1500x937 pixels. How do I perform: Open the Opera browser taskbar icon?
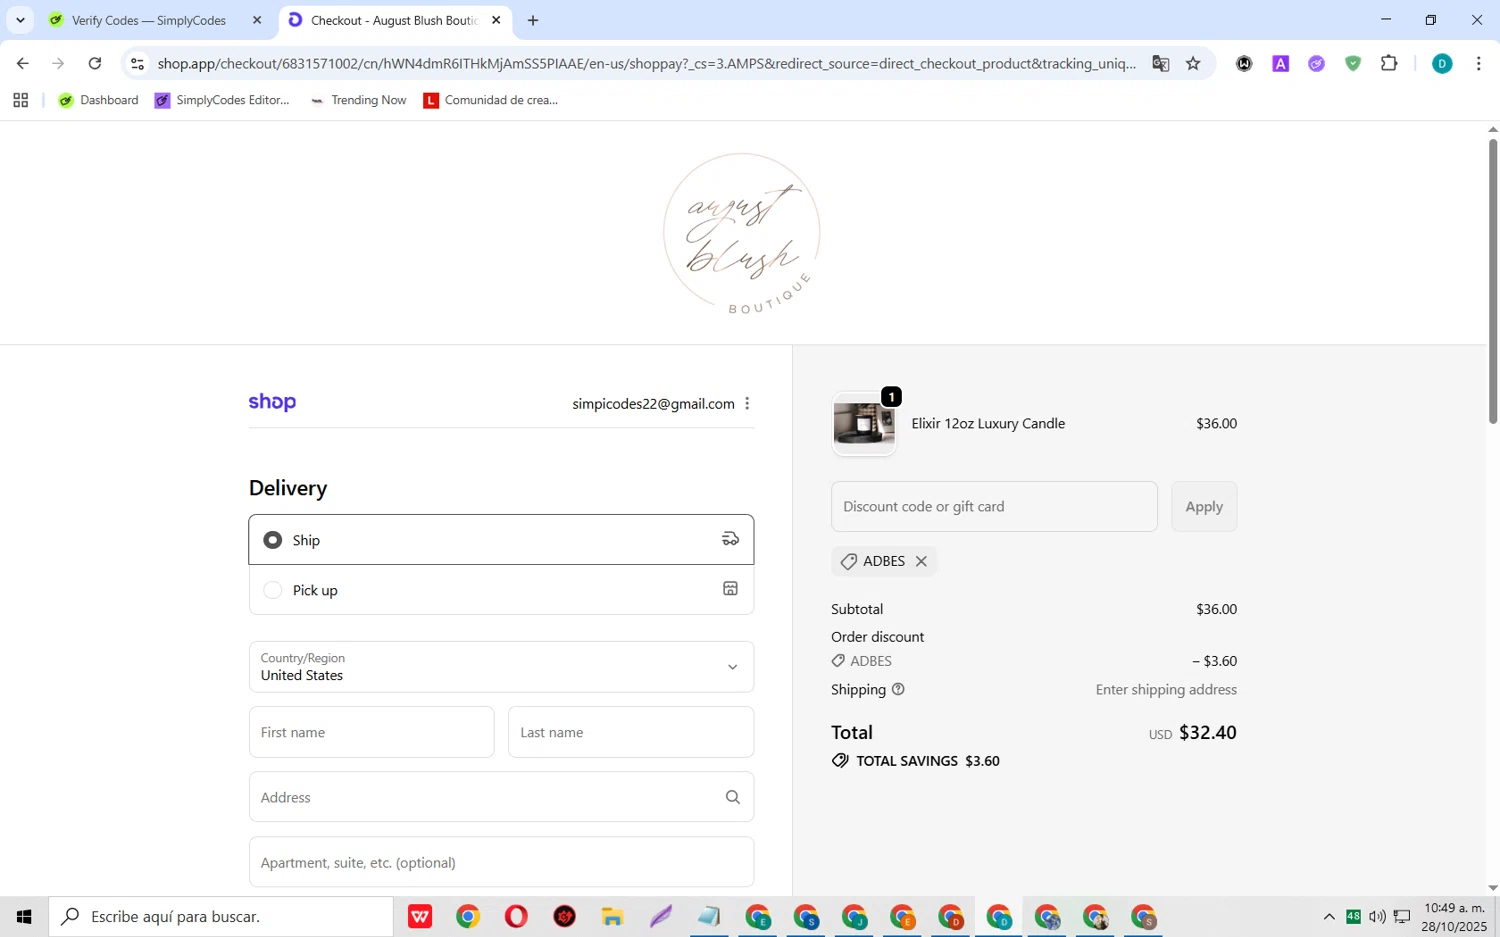point(516,916)
